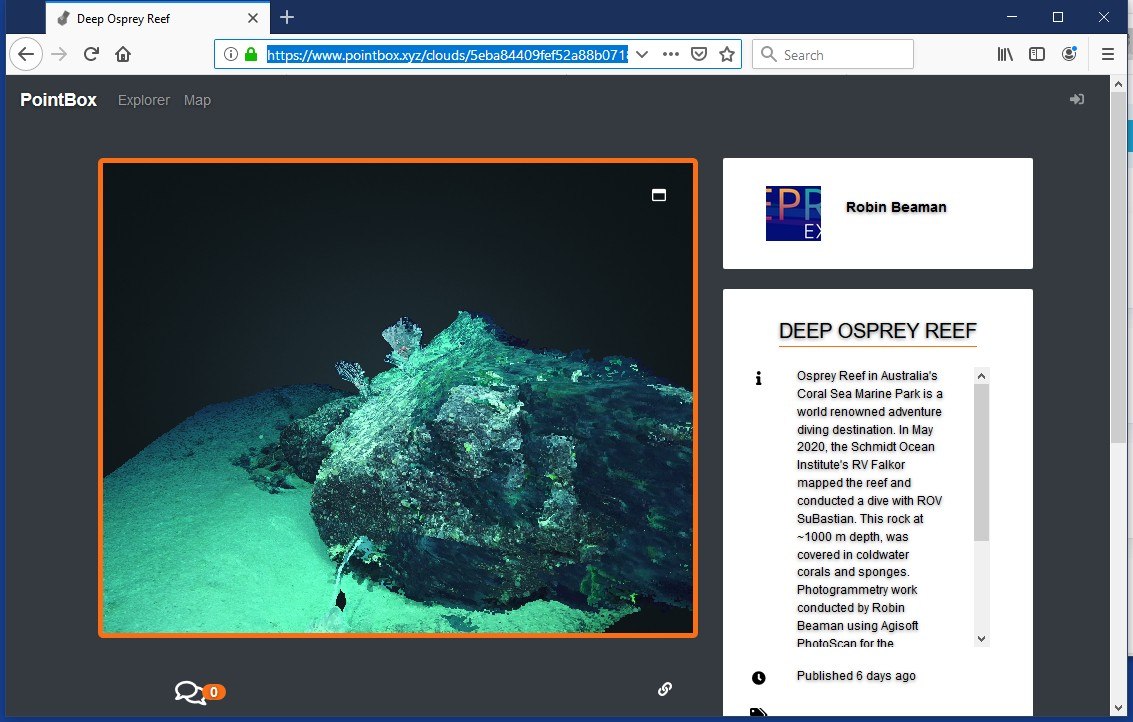Open the Firefox hamburger menu
The width and height of the screenshot is (1133, 722).
(x=1107, y=54)
